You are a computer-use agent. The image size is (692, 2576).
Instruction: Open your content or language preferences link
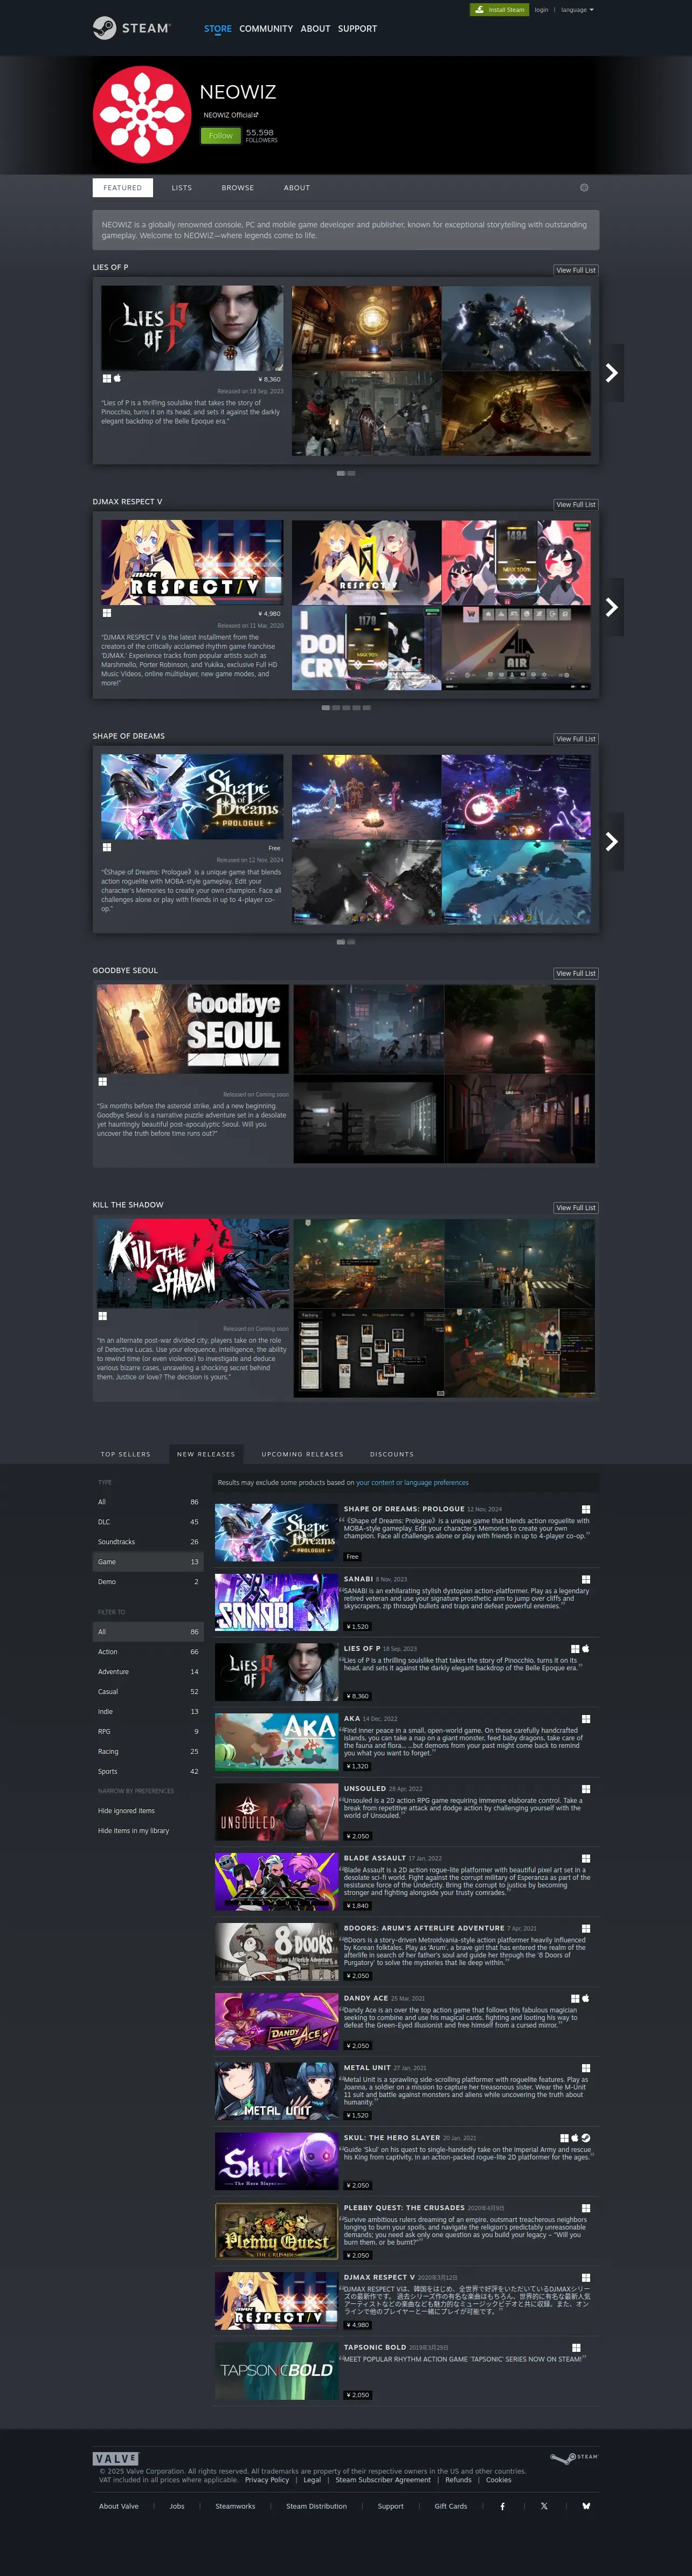tap(412, 1483)
